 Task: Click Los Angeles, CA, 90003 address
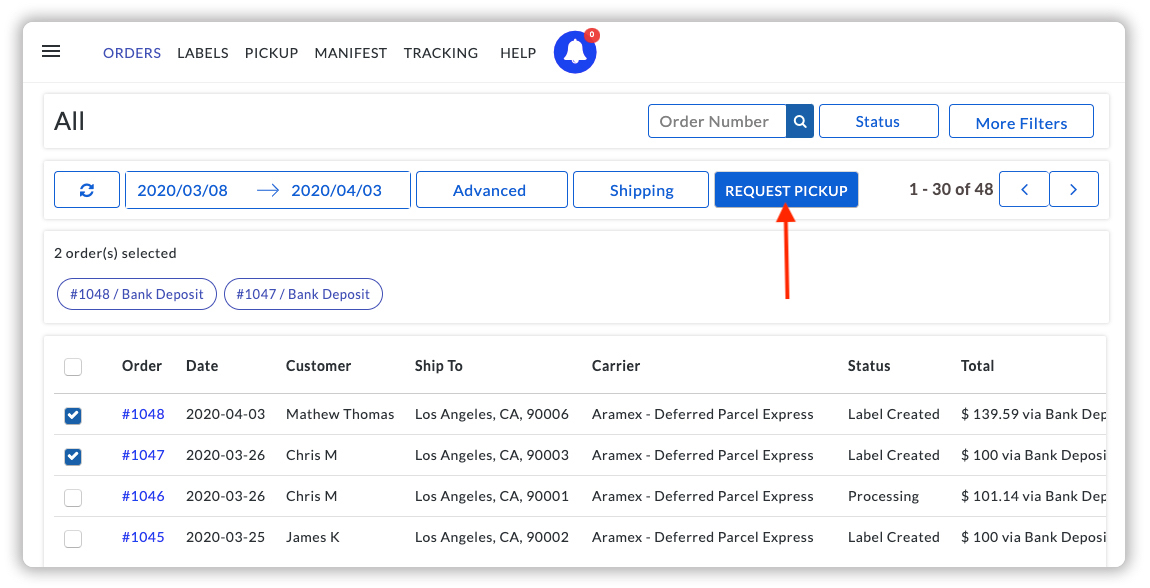[x=491, y=455]
